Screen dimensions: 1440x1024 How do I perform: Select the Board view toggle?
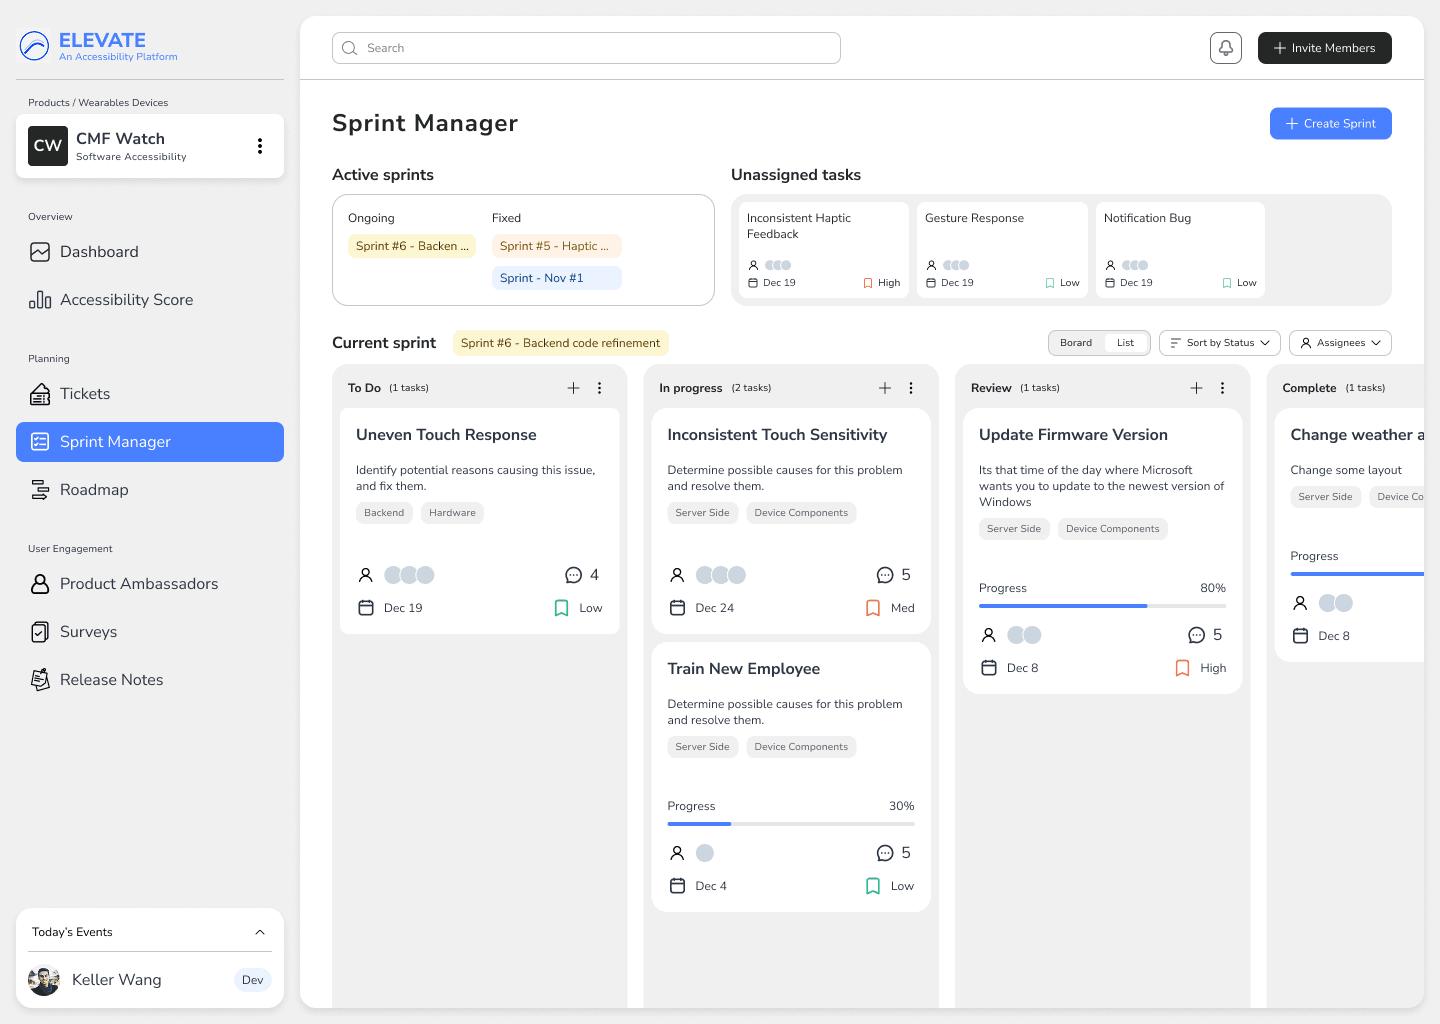[1075, 342]
